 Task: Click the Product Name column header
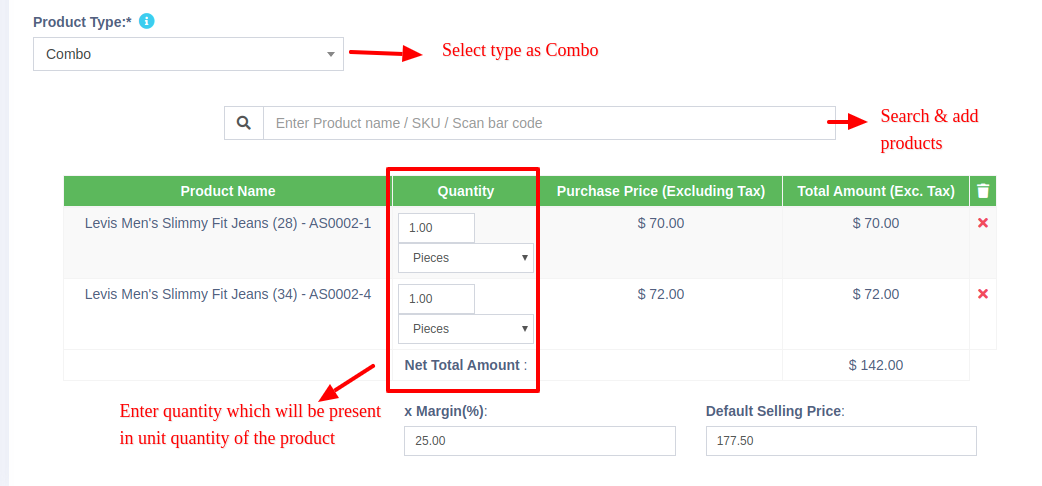pos(228,191)
